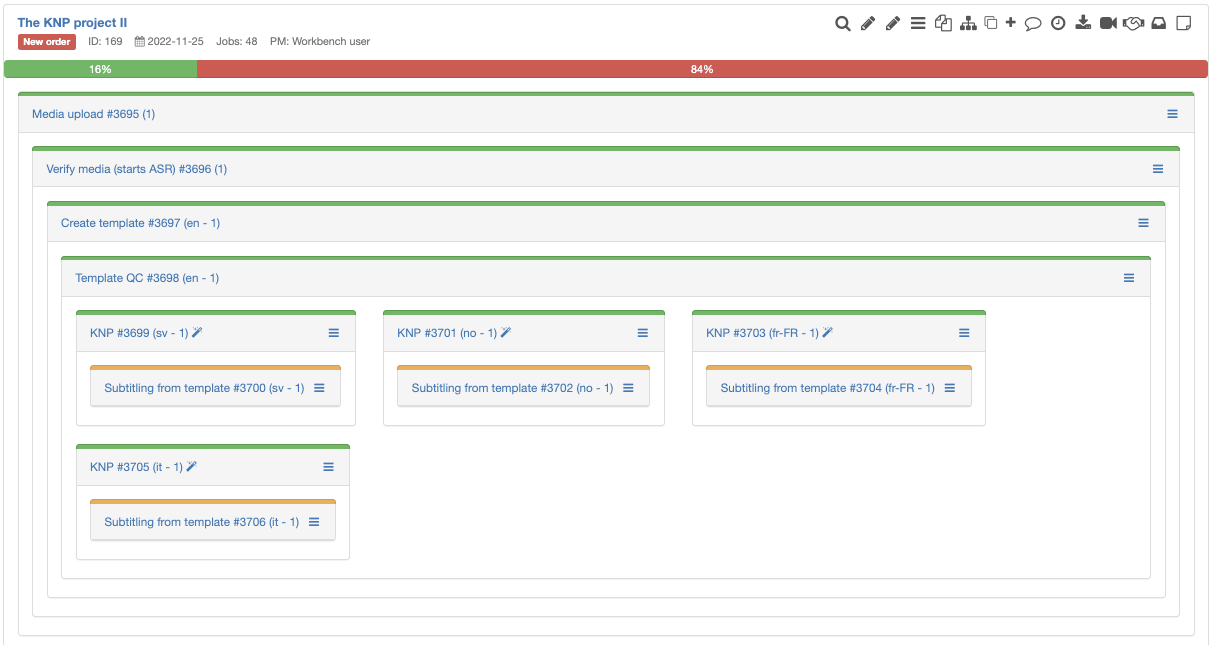Open Subtitling from template #3706 (it) link

pyautogui.click(x=201, y=522)
